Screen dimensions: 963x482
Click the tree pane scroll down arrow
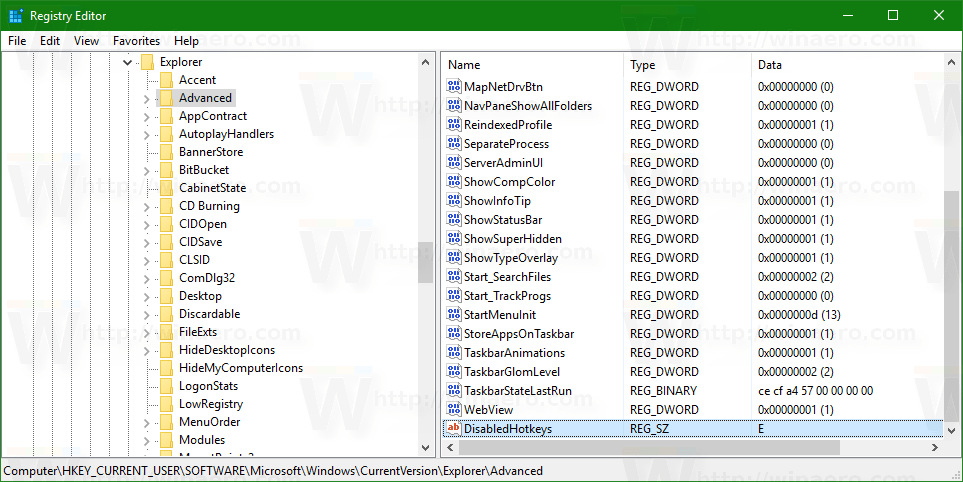point(425,448)
